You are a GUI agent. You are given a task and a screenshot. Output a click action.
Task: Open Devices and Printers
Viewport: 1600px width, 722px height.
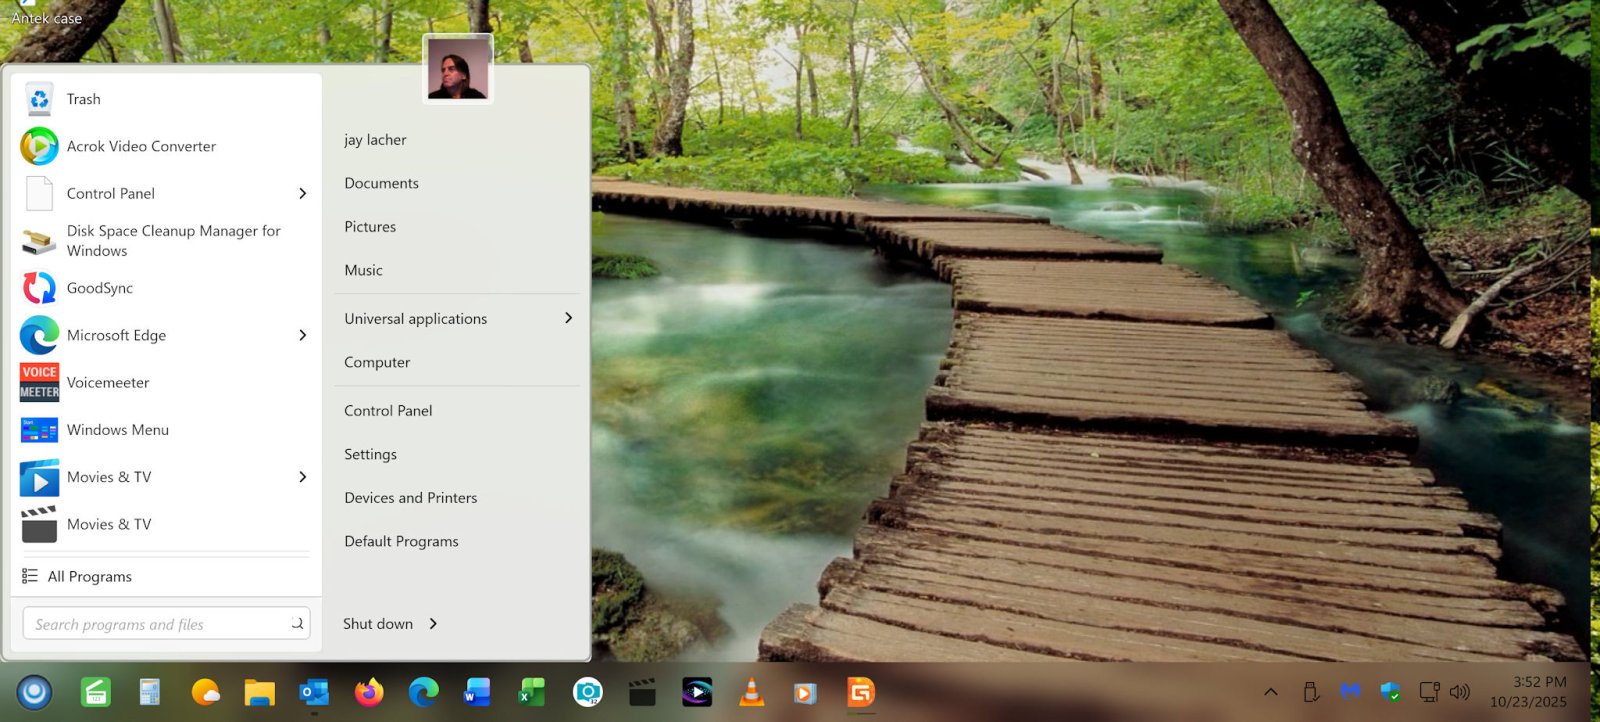(410, 498)
